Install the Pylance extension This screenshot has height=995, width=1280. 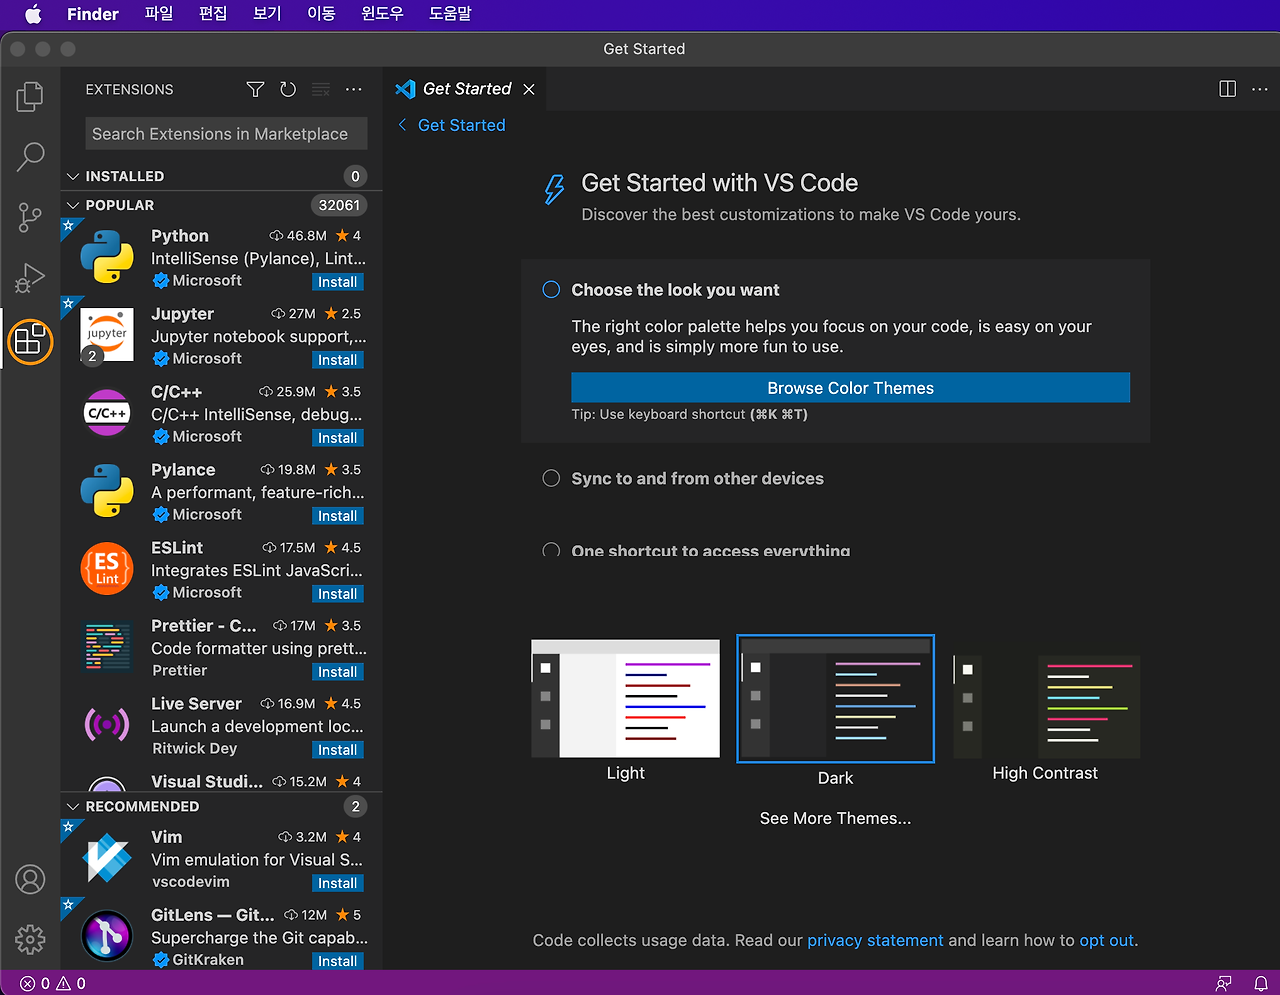click(x=337, y=516)
